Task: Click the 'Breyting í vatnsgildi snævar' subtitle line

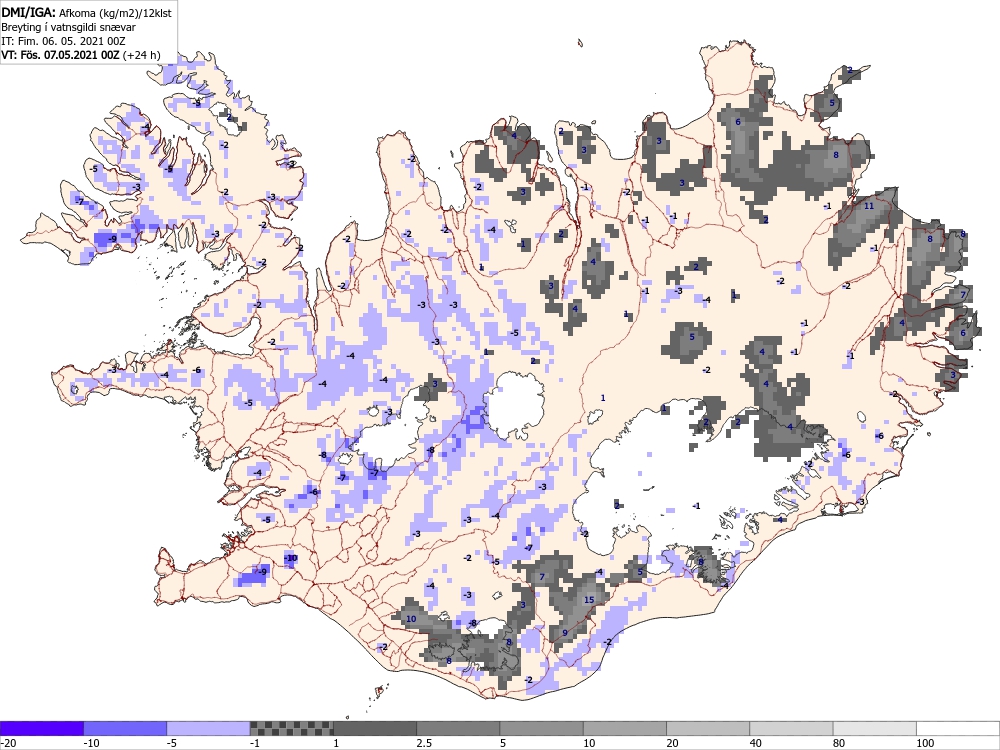Action: 68,27
